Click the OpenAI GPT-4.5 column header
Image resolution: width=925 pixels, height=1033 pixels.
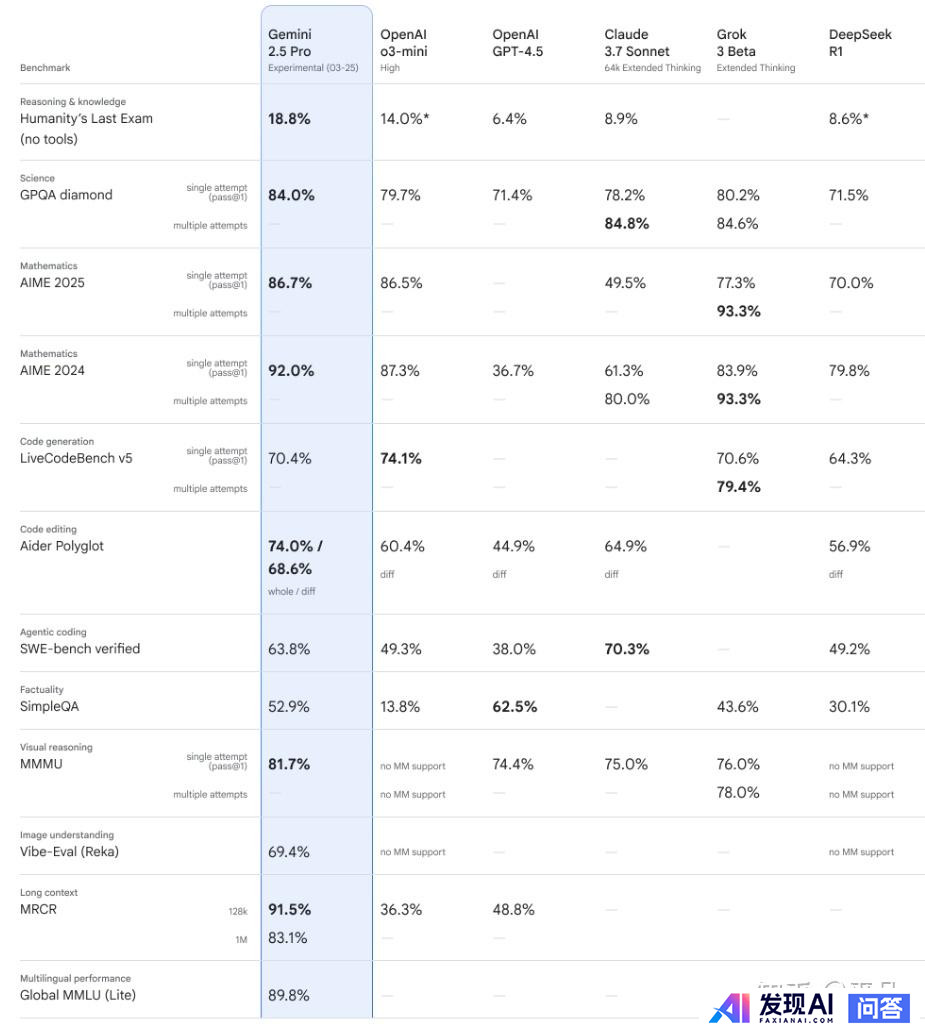coord(518,42)
